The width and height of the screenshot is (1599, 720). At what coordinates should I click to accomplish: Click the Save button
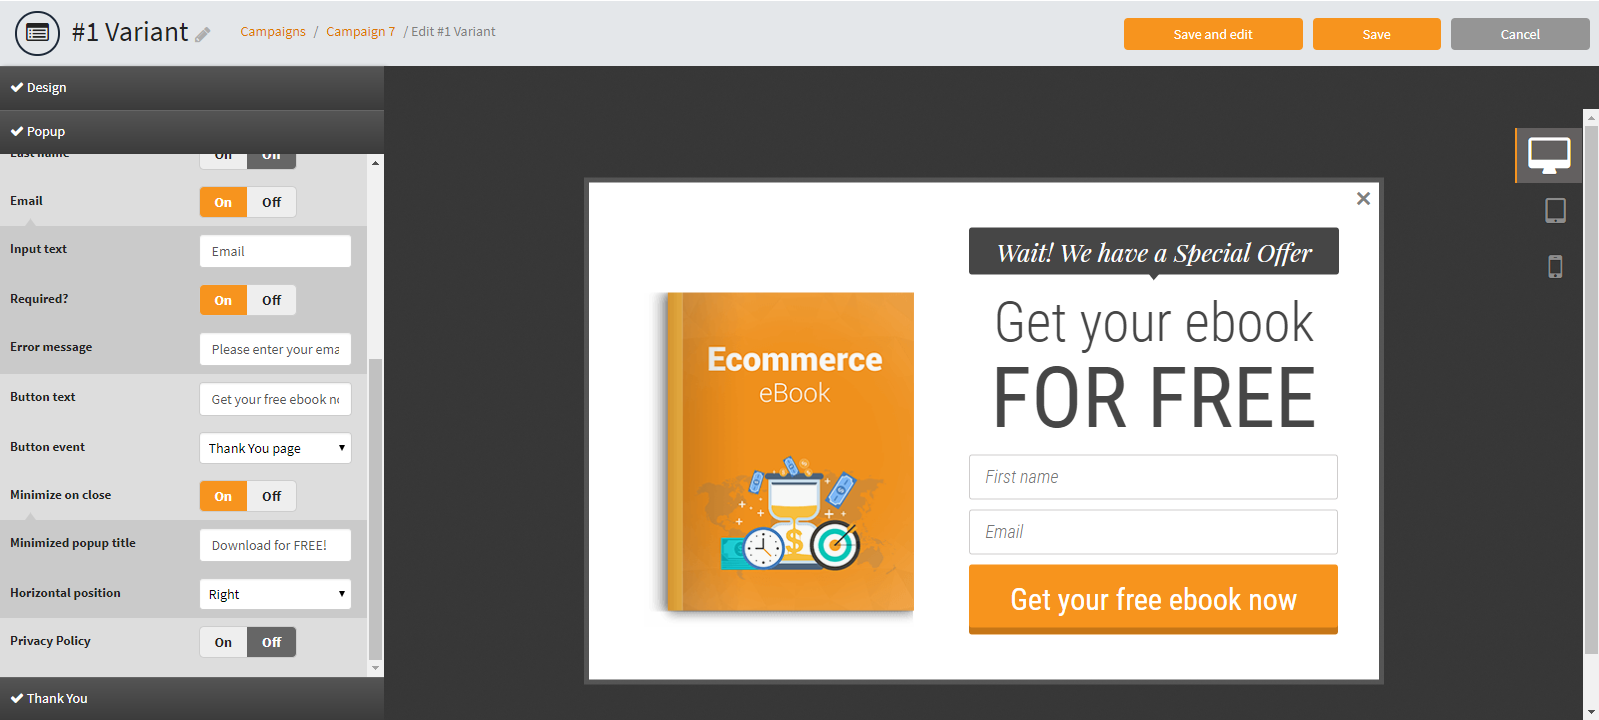click(1376, 34)
